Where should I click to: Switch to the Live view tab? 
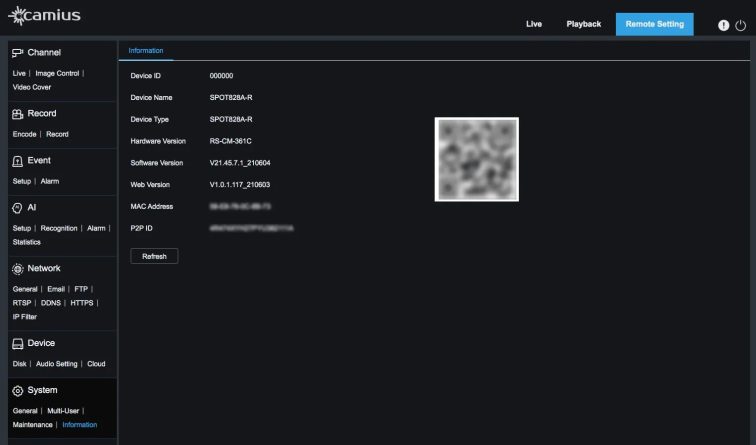[534, 24]
